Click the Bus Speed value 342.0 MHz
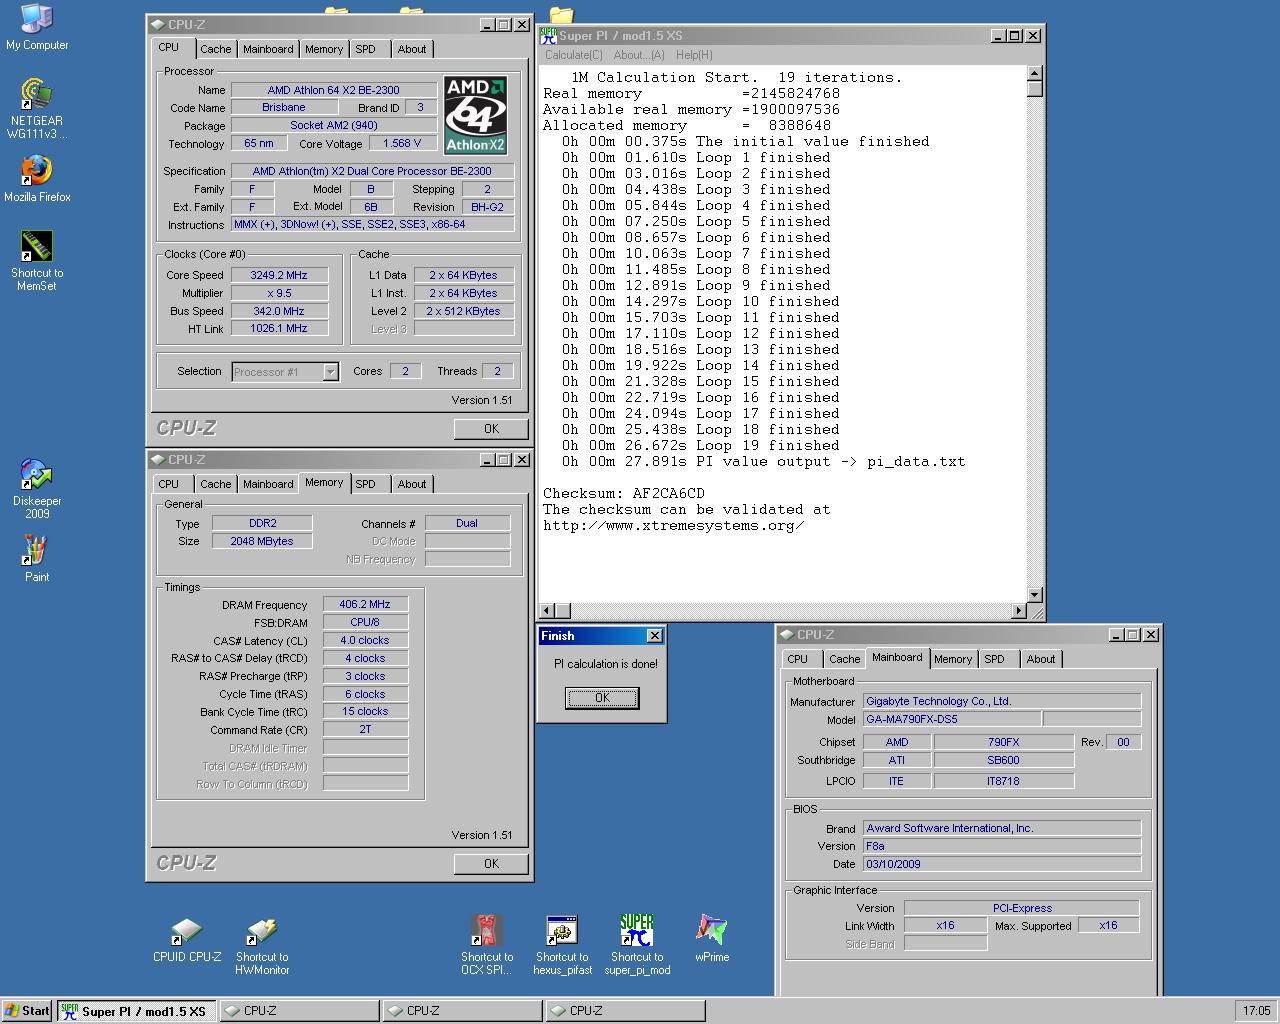Image resolution: width=1280 pixels, height=1024 pixels. 279,311
